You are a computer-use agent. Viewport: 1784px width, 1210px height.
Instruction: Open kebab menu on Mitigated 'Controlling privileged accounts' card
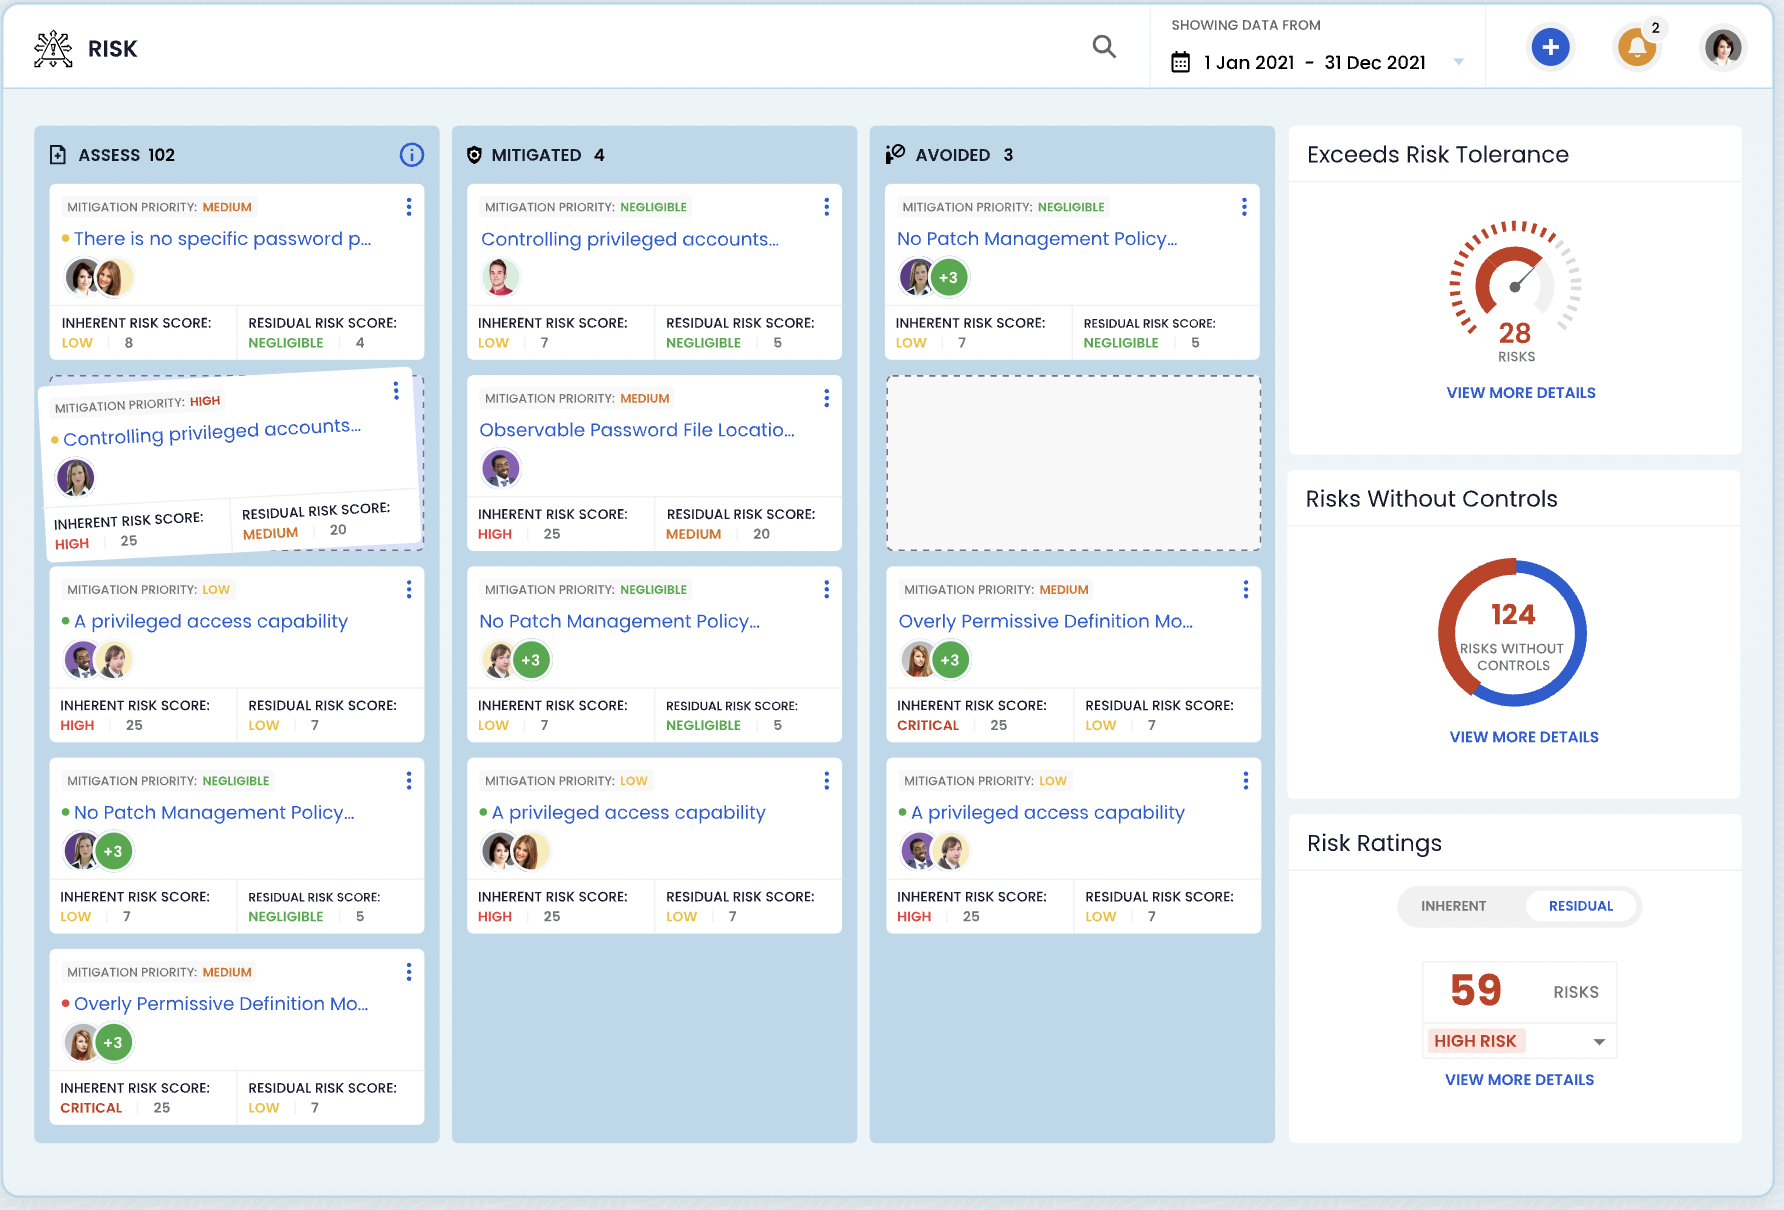point(826,207)
